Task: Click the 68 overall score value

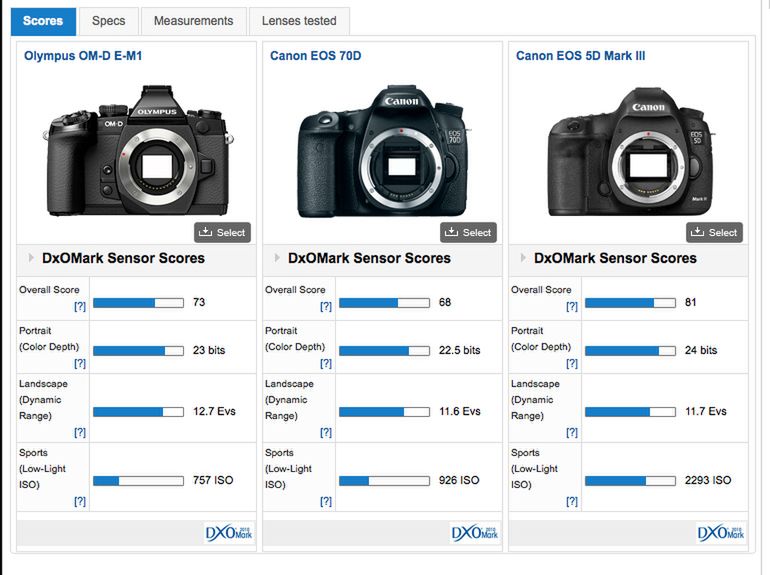Action: [x=445, y=302]
